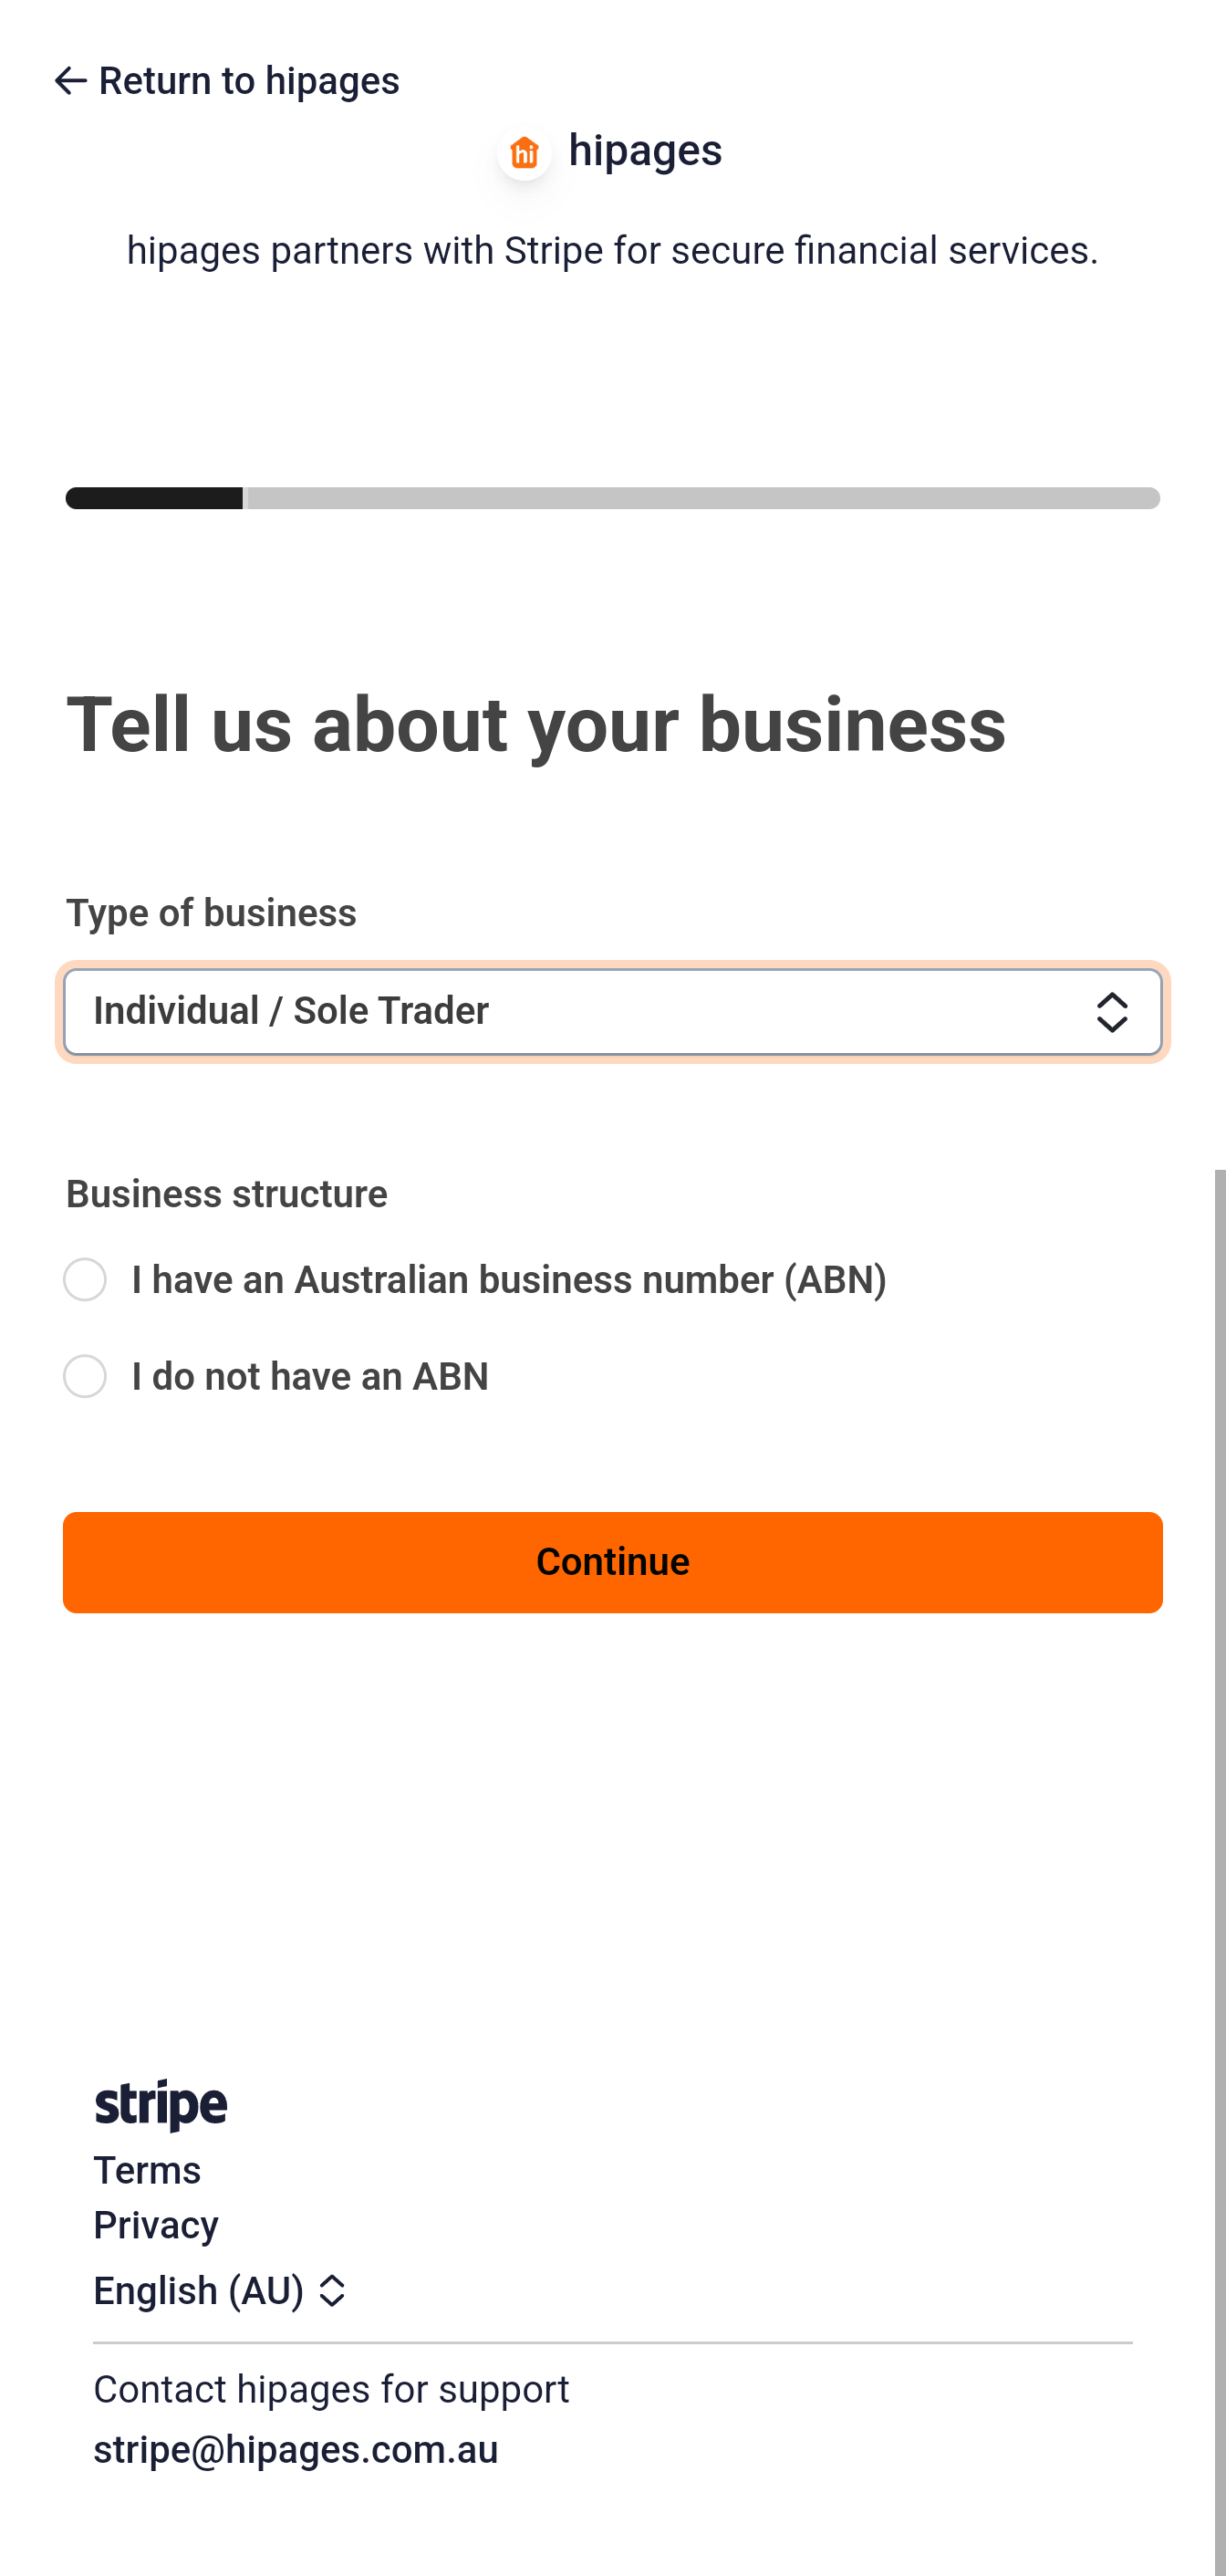The width and height of the screenshot is (1226, 2576).
Task: Select 'I do not have an ABN' option
Action: point(85,1377)
